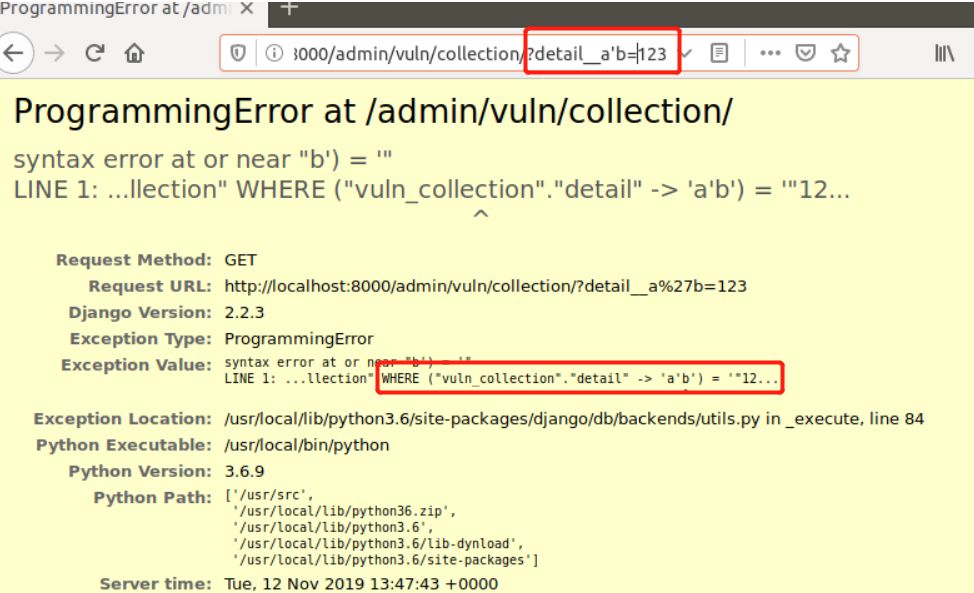The image size is (974, 593).
Task: Select the "Python Path:" label
Action: (x=153, y=498)
